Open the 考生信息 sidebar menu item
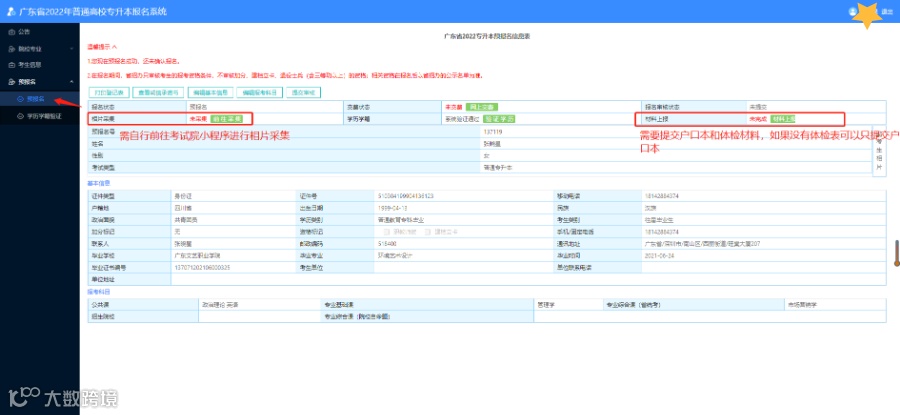Viewport: 900px width, 415px height. [40, 65]
